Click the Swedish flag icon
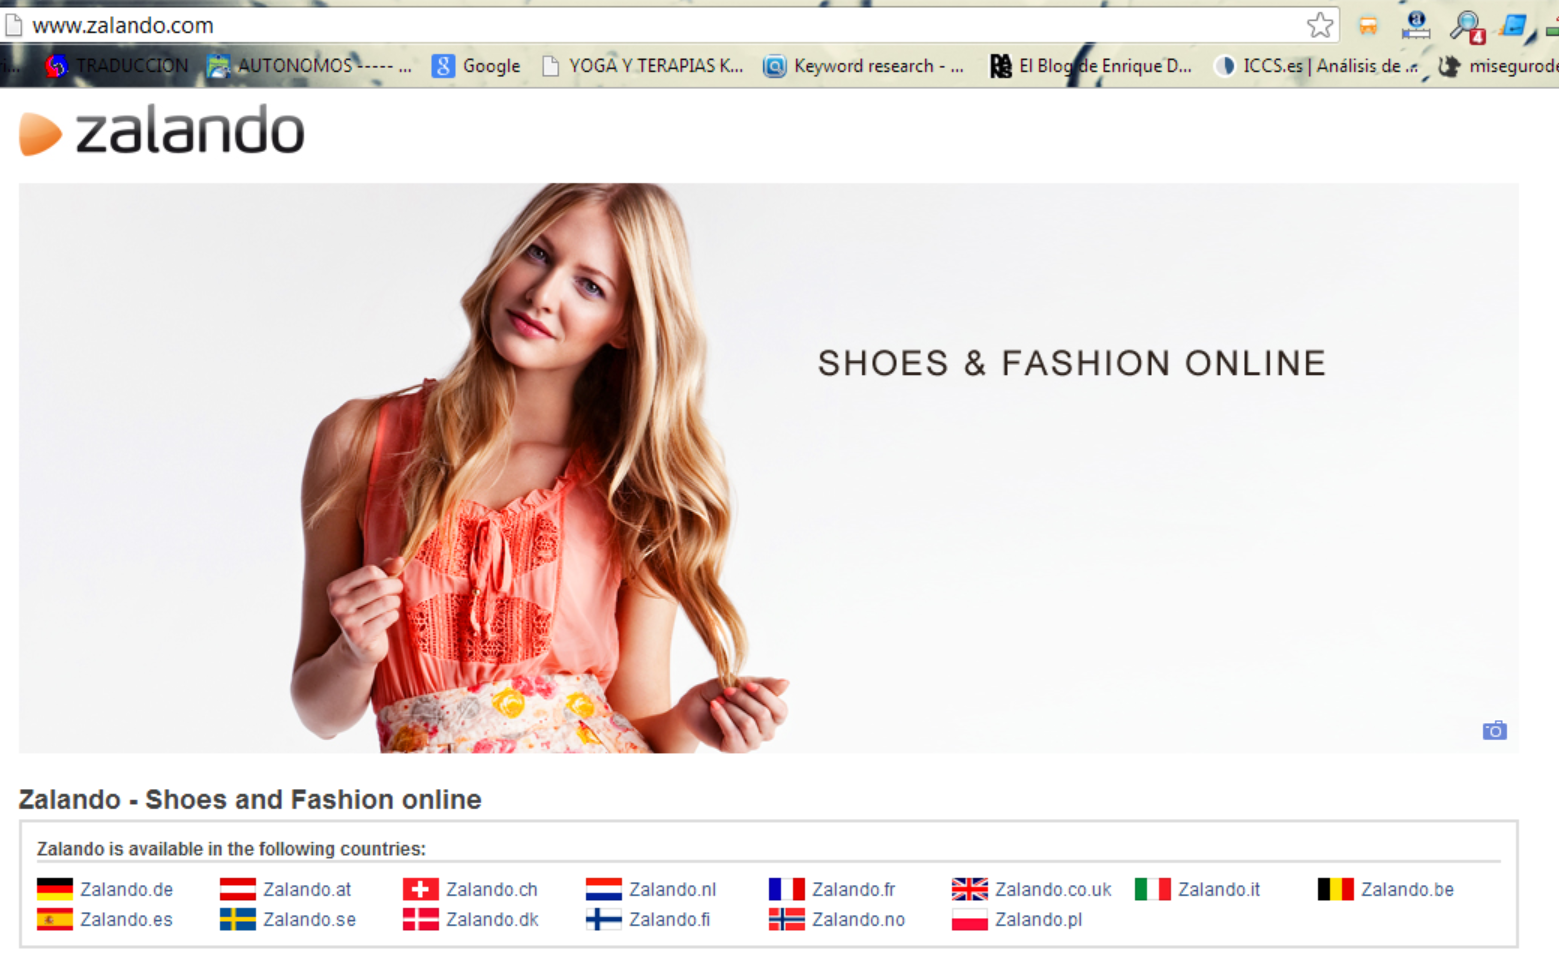The height and width of the screenshot is (967, 1559). tap(238, 919)
